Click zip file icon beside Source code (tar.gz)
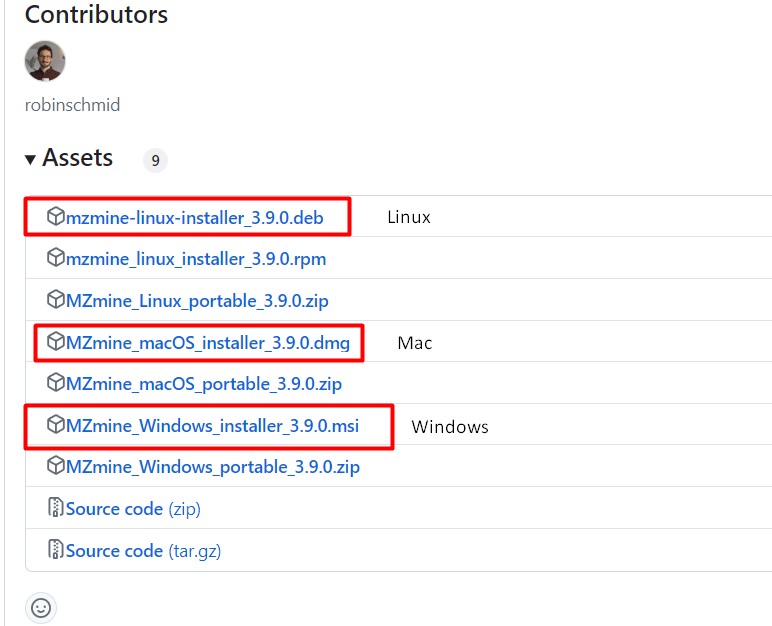 coord(56,549)
